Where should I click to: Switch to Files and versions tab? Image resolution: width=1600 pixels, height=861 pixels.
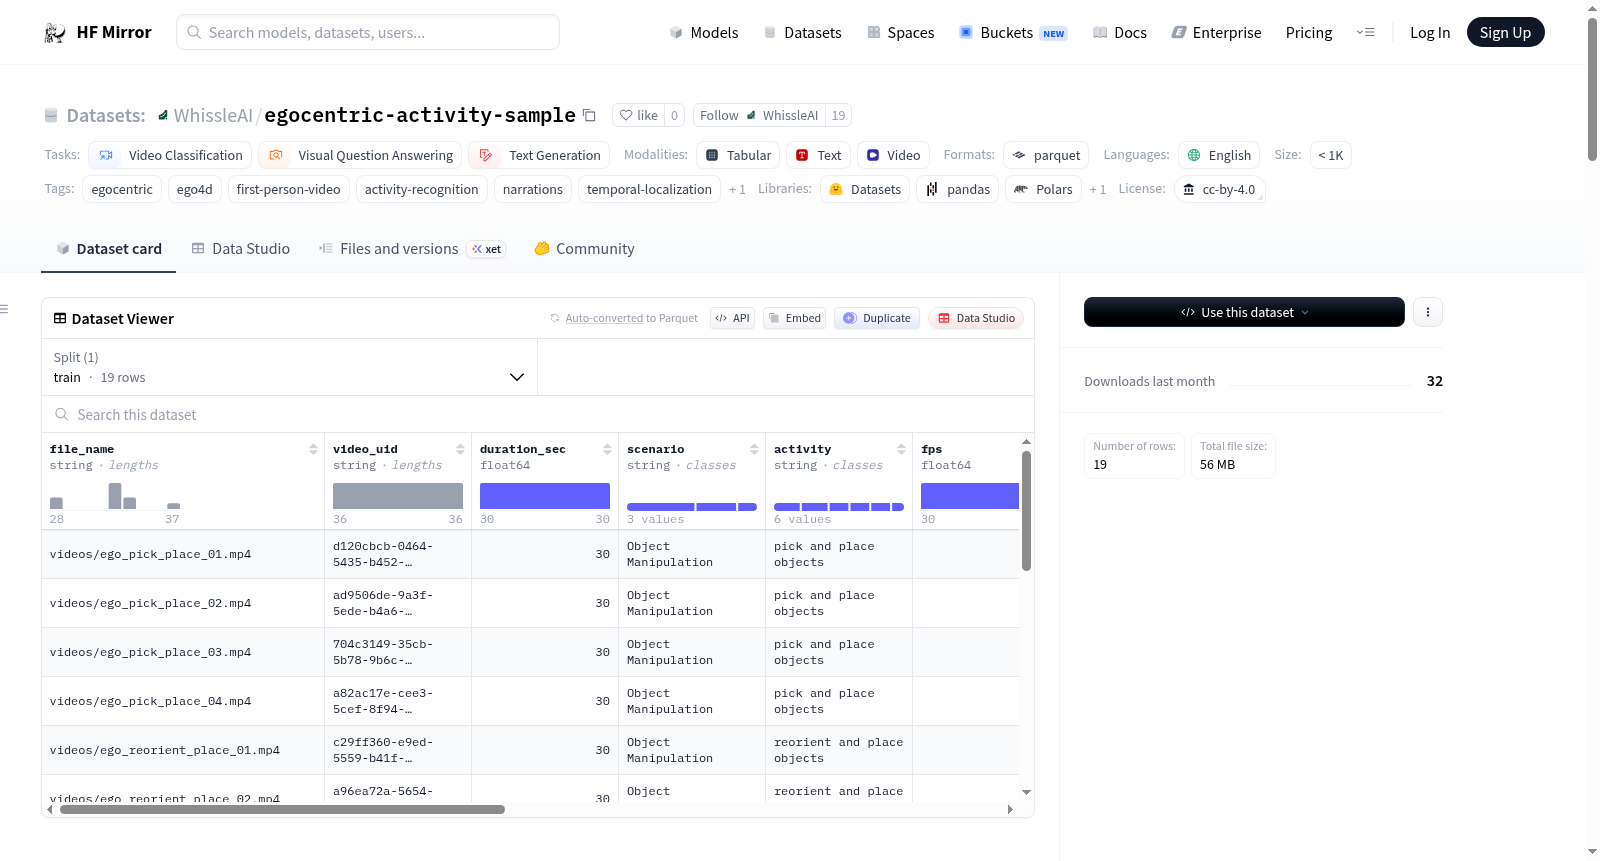point(411,249)
